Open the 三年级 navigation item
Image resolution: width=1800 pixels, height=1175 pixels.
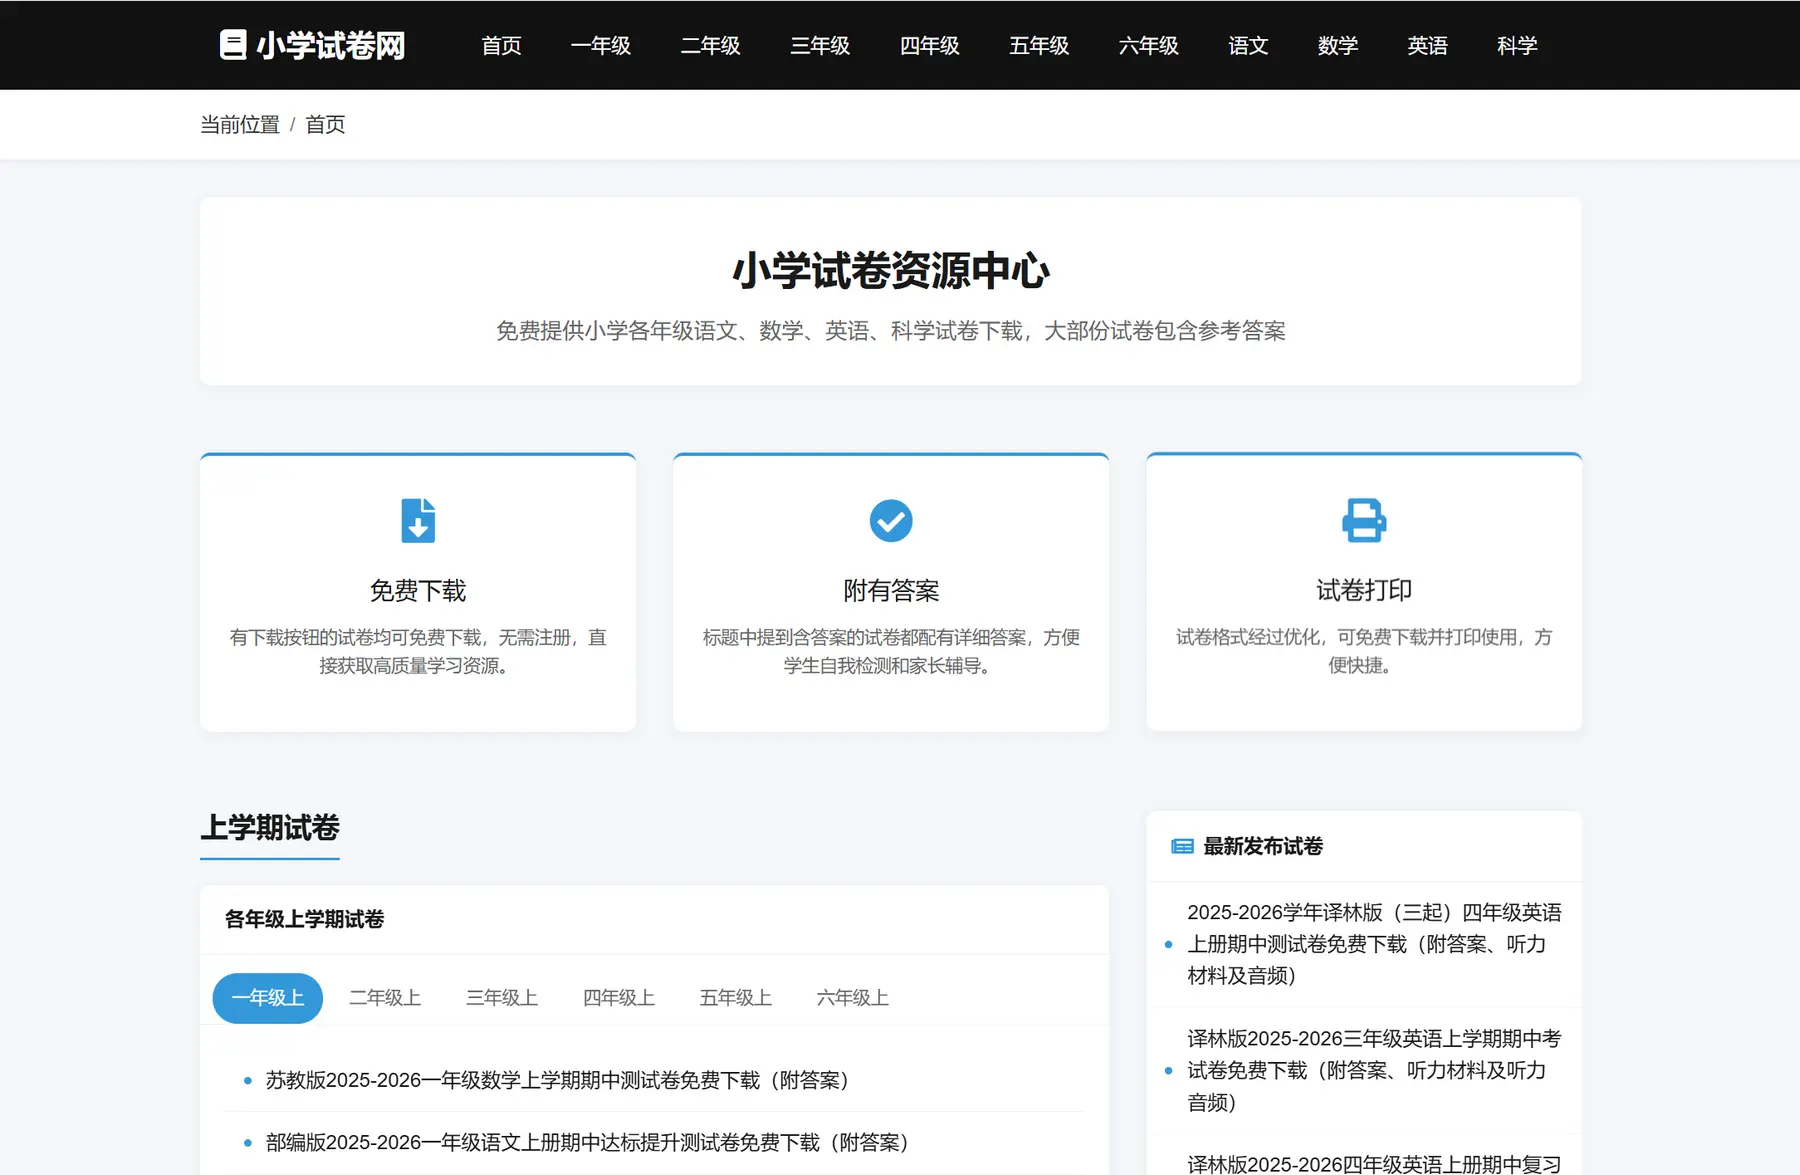pyautogui.click(x=819, y=46)
